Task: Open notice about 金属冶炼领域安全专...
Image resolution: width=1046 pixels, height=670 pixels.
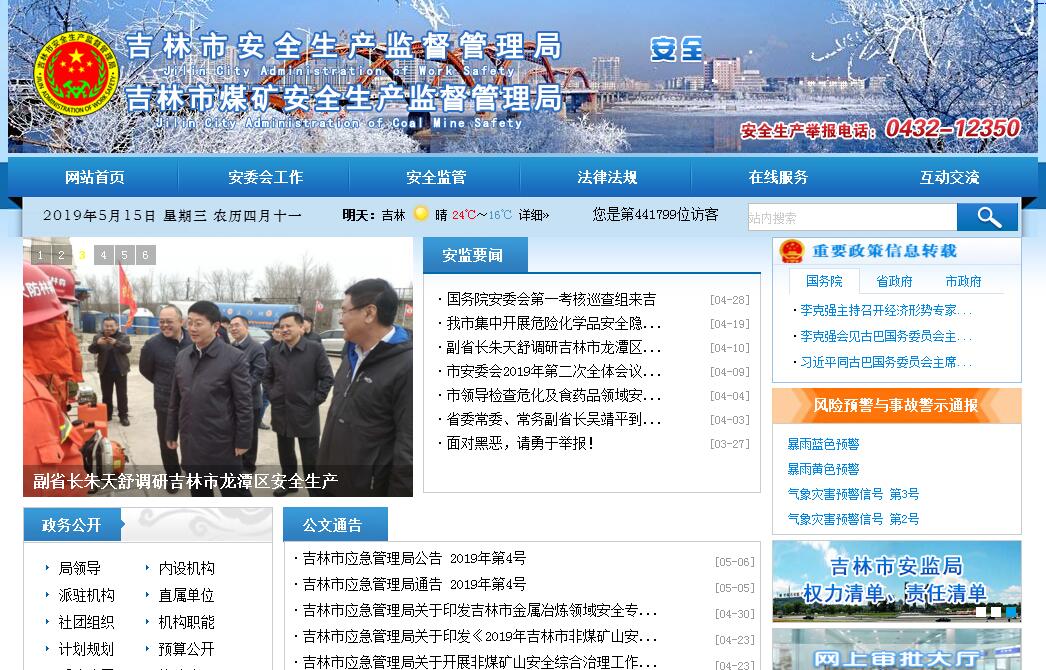Action: tap(480, 610)
